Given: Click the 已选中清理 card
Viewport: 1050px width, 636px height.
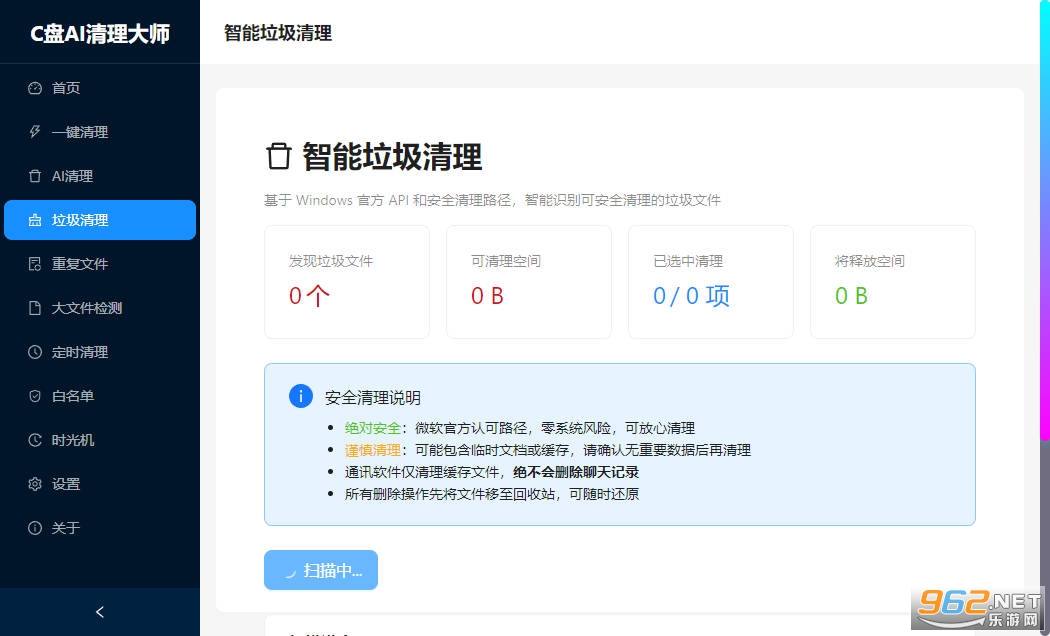Looking at the screenshot, I should [710, 282].
